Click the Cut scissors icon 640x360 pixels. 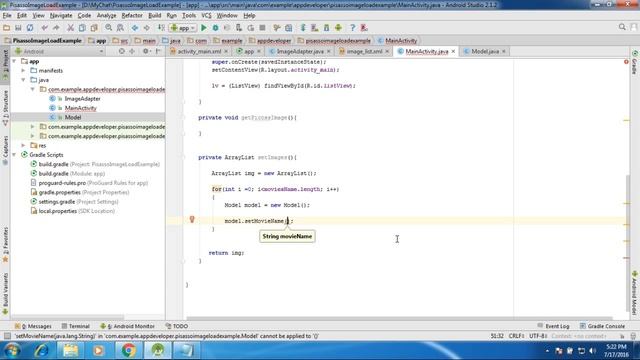71,28
